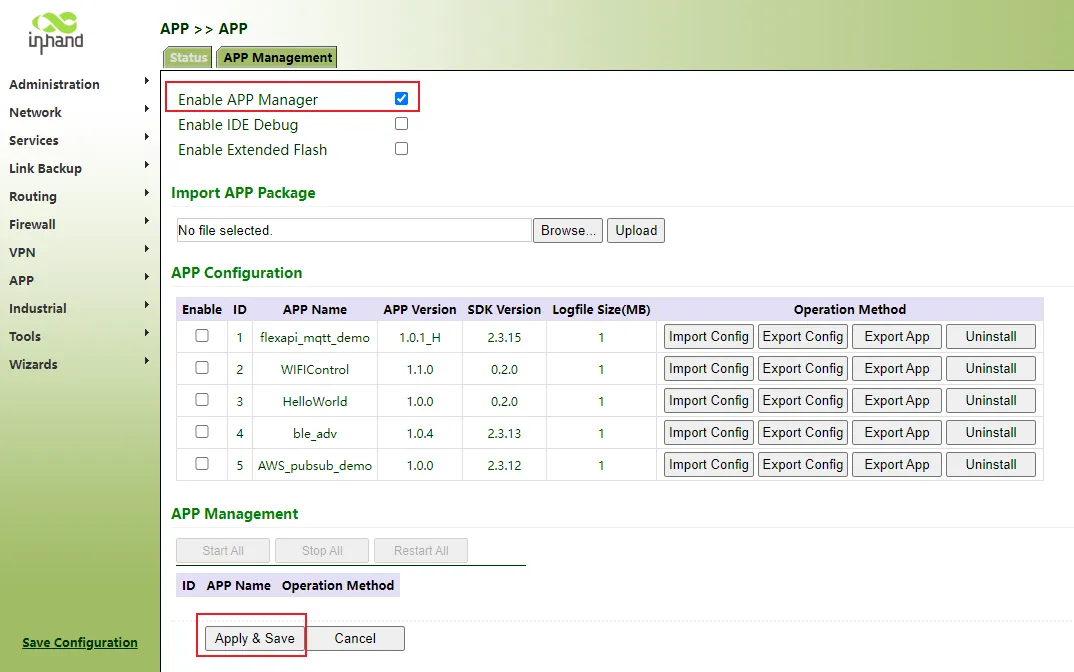The height and width of the screenshot is (672, 1074).
Task: Enable the flexapi_mqtt_demo app checkbox
Action: point(201,336)
